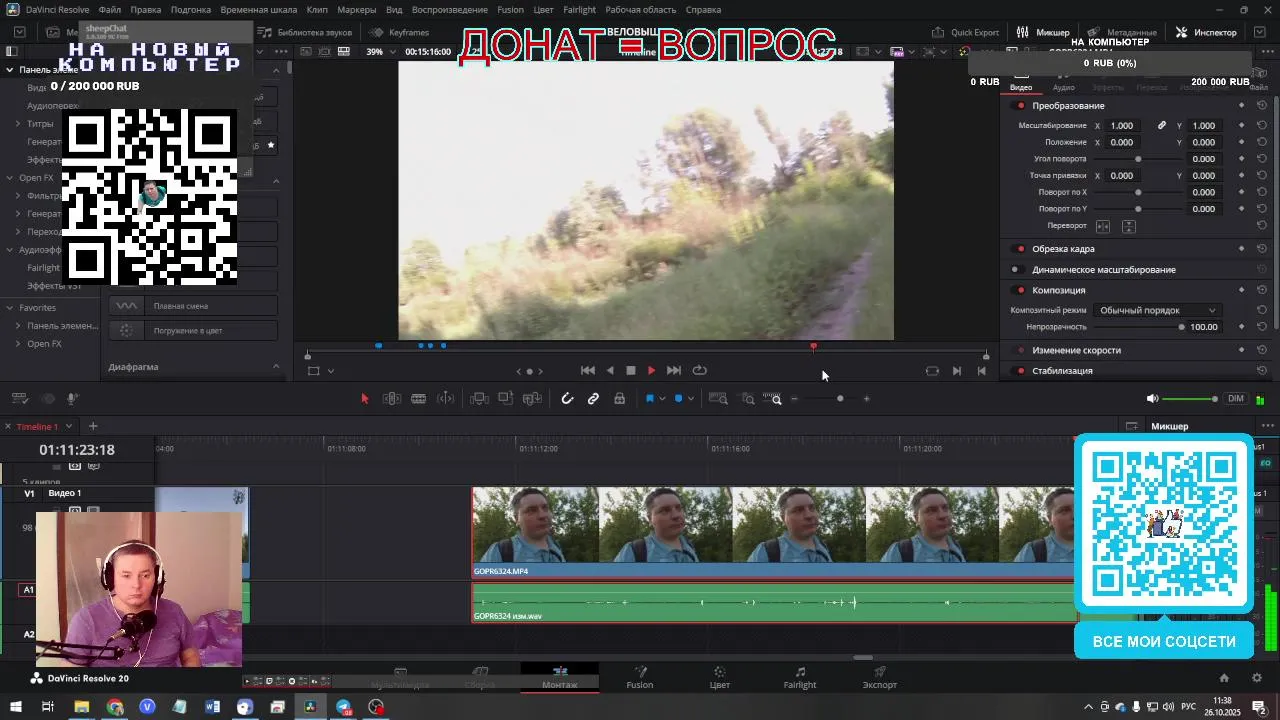Jump to first frame of the timeline

(x=588, y=371)
